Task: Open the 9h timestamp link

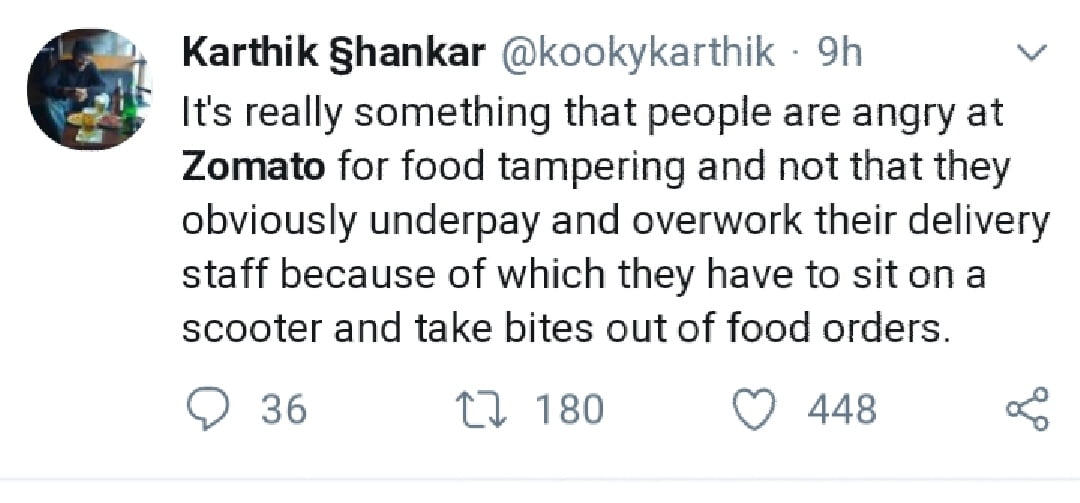Action: (x=840, y=53)
